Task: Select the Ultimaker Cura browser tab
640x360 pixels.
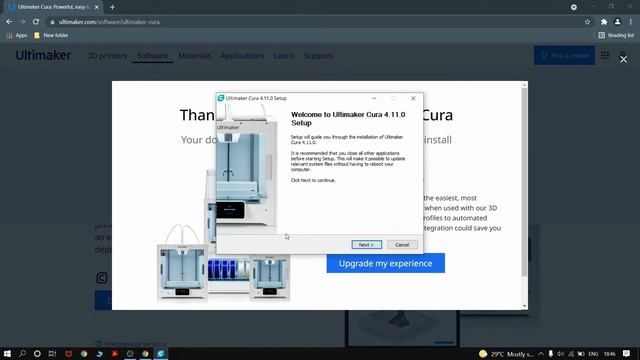Action: tap(53, 7)
